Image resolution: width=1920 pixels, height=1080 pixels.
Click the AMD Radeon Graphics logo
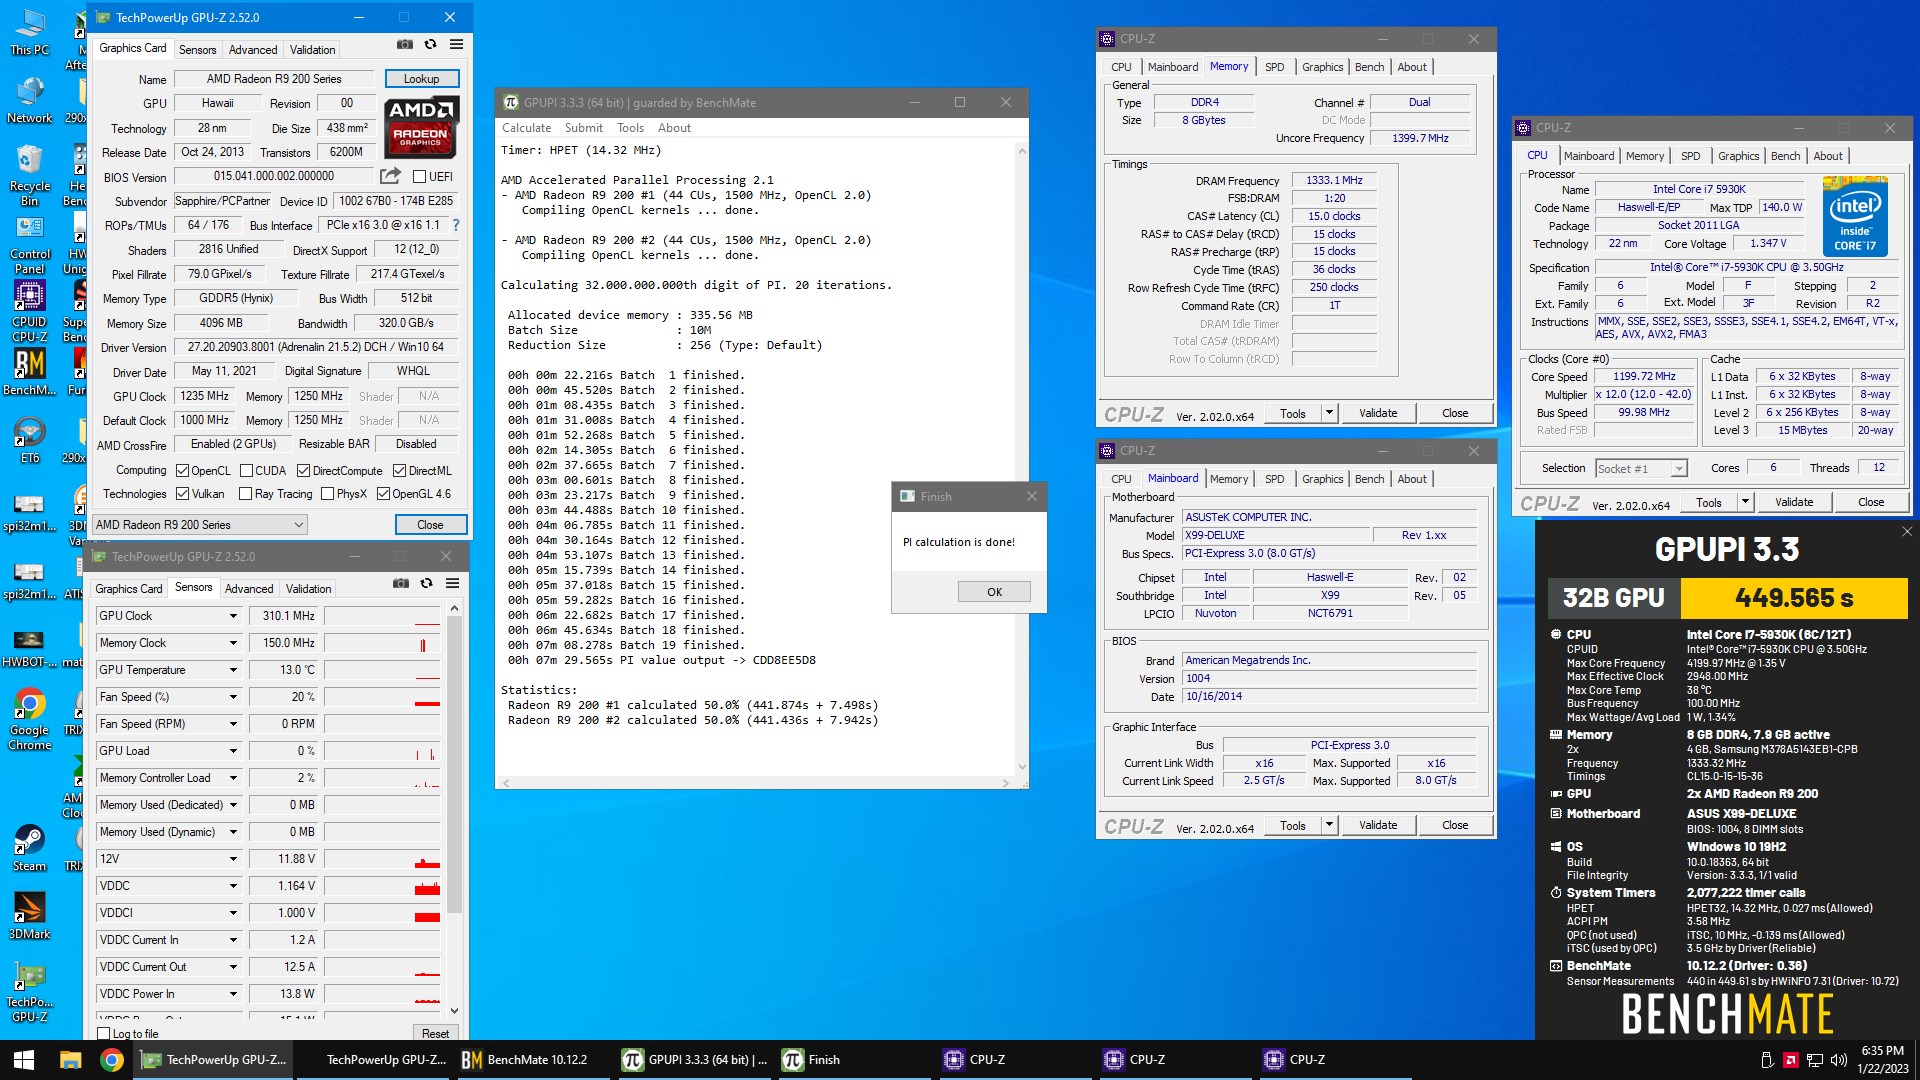tap(421, 127)
